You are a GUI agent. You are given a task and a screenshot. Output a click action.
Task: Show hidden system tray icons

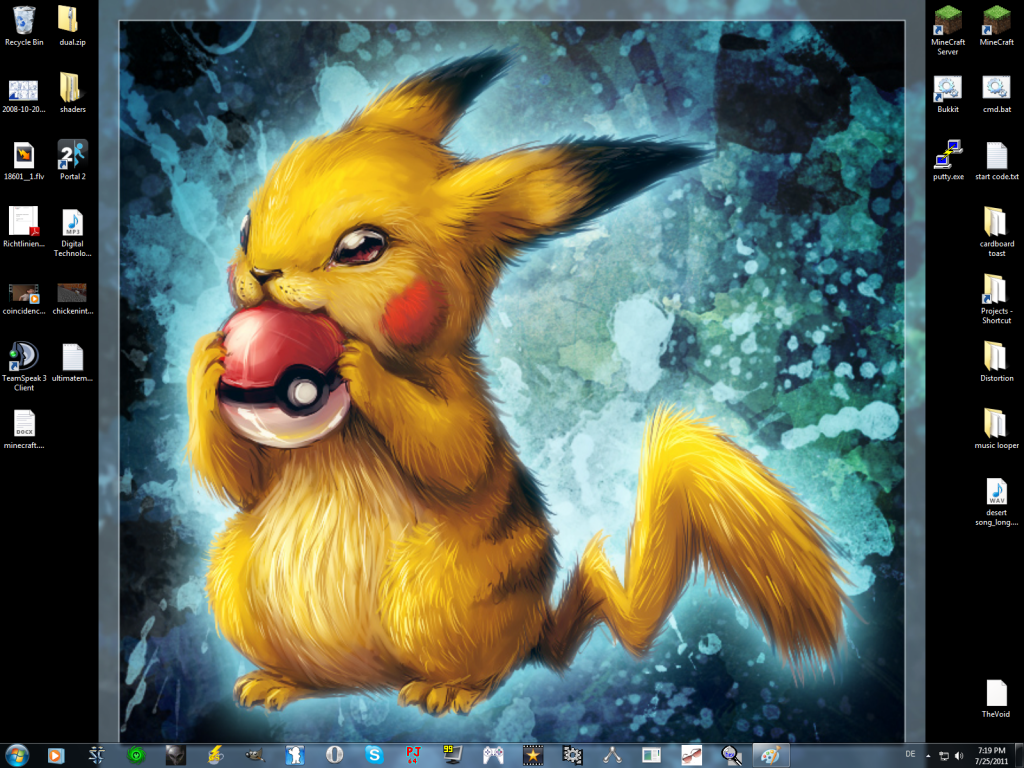pos(928,756)
